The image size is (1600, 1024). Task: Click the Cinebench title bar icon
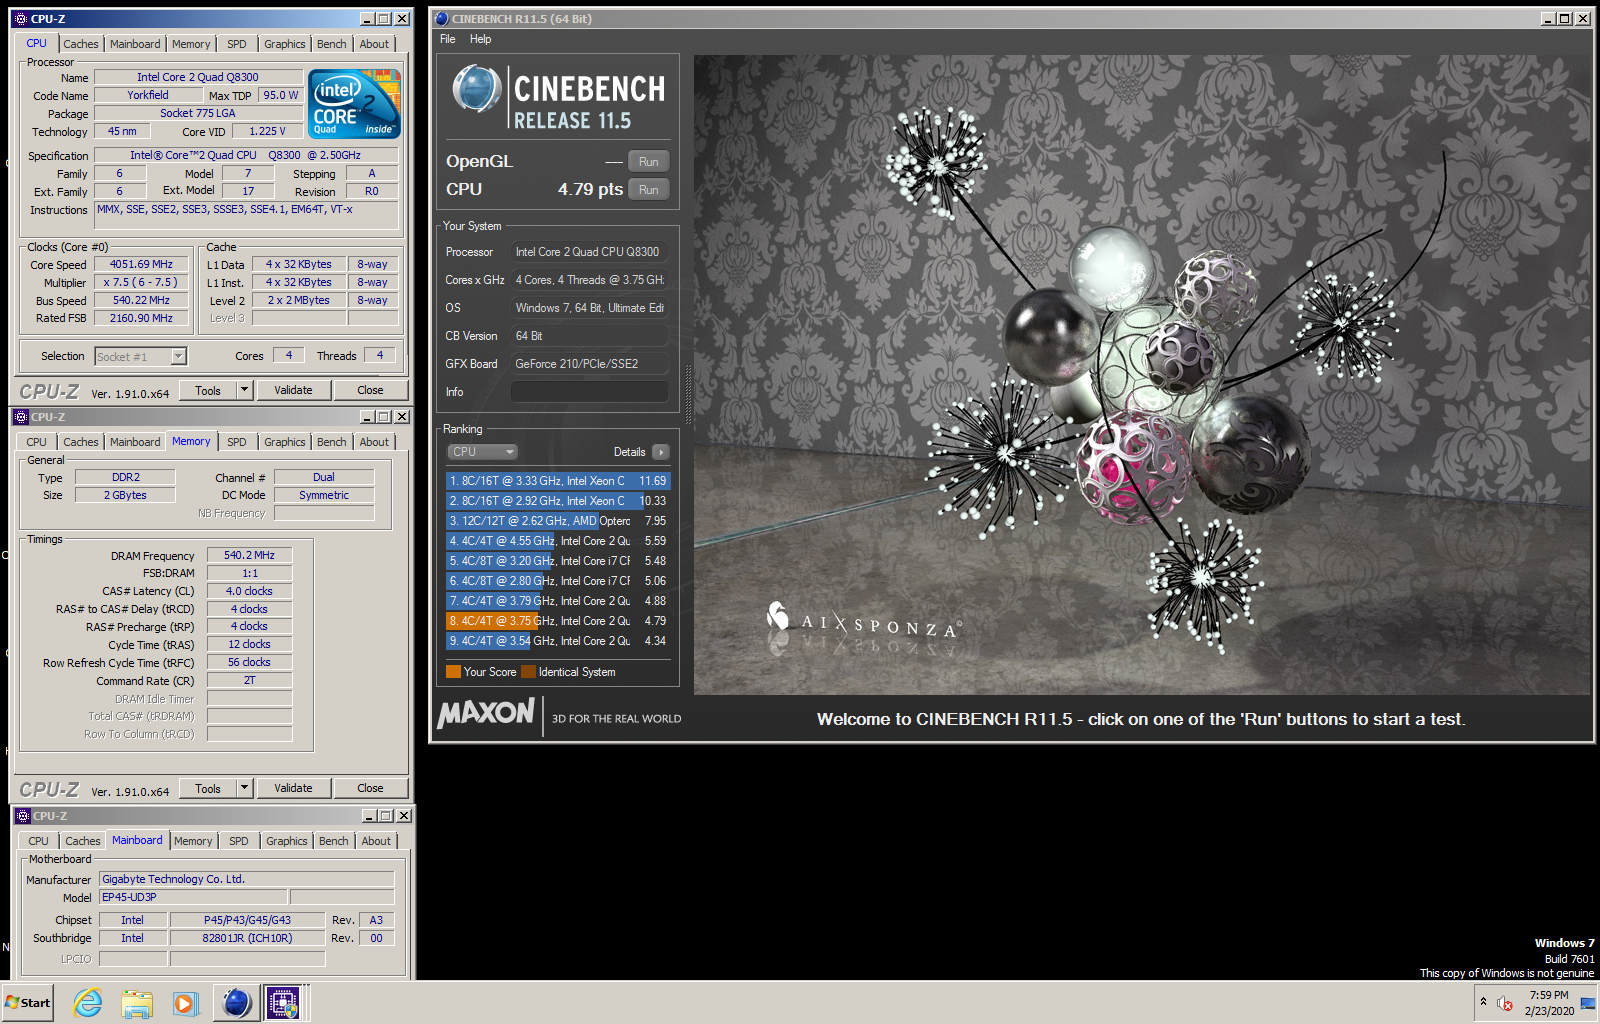442,18
